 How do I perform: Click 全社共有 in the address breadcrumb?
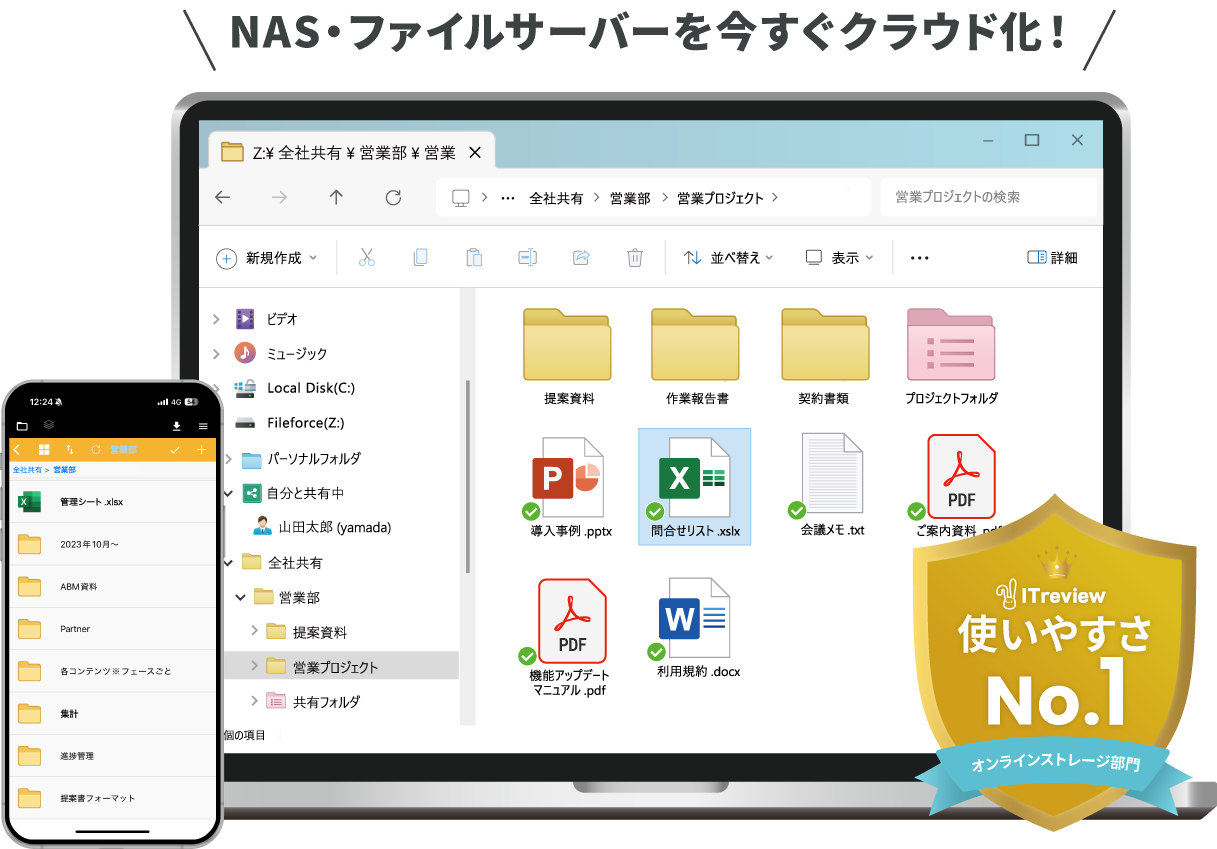click(556, 198)
